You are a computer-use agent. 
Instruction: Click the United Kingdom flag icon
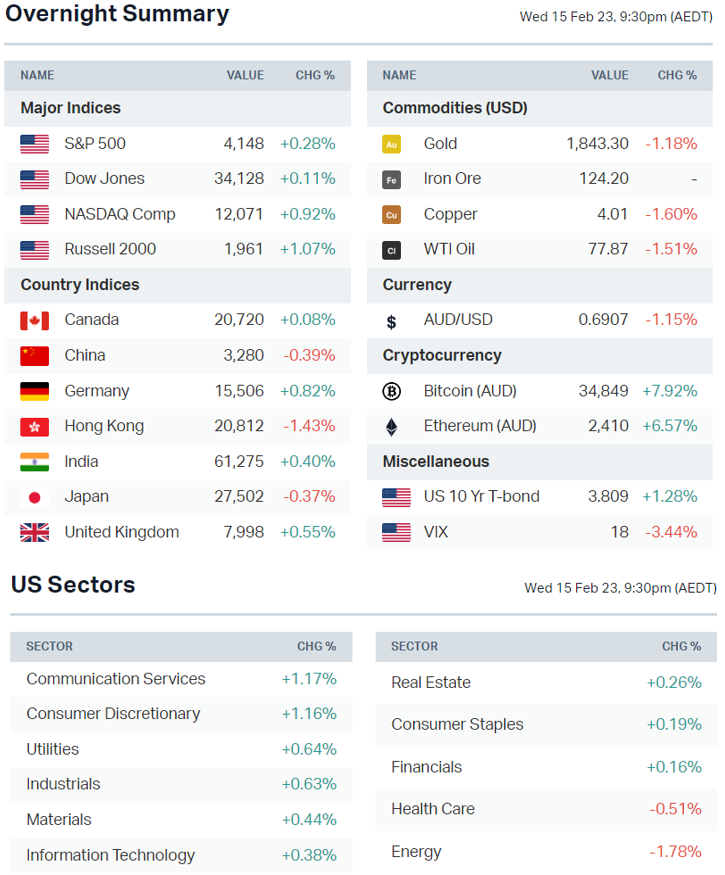tap(34, 533)
